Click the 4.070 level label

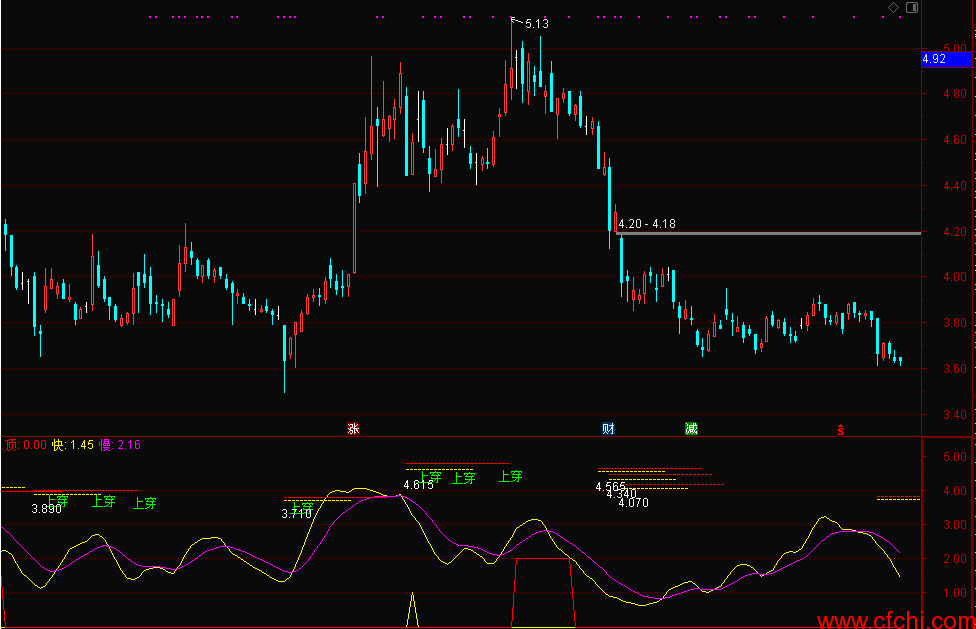click(x=634, y=503)
